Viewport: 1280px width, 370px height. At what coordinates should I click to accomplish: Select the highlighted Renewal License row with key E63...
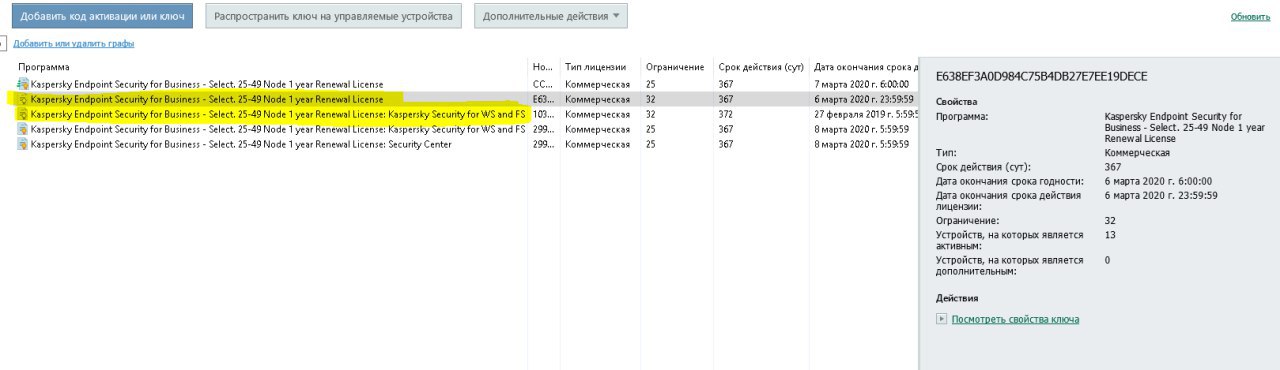(467, 100)
